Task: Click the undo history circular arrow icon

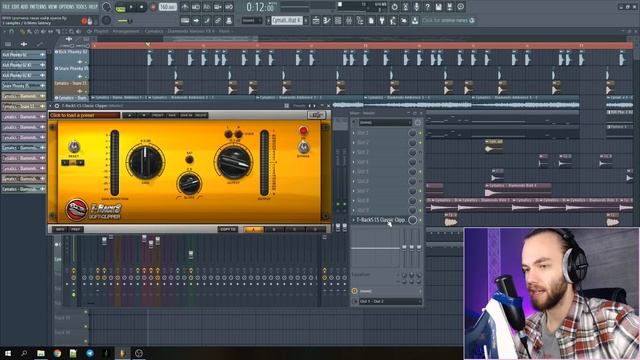Action: click(x=394, y=7)
